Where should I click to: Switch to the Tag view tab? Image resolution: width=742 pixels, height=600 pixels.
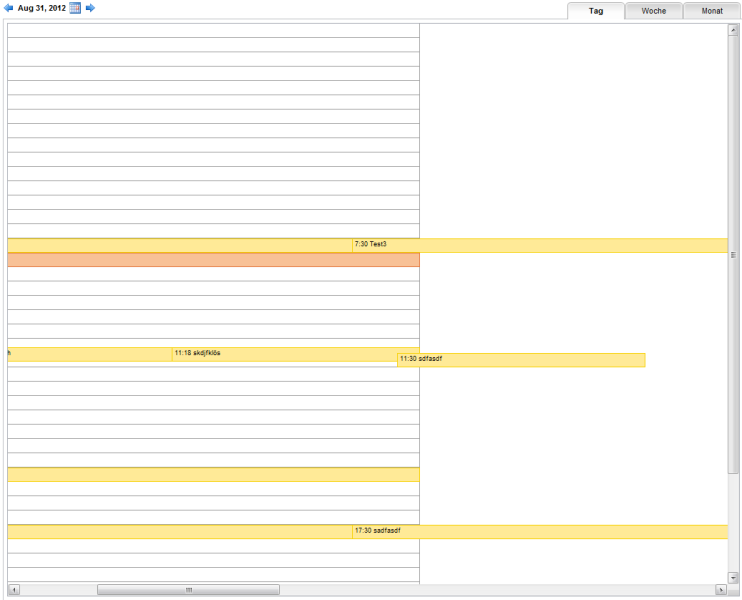[x=596, y=11]
